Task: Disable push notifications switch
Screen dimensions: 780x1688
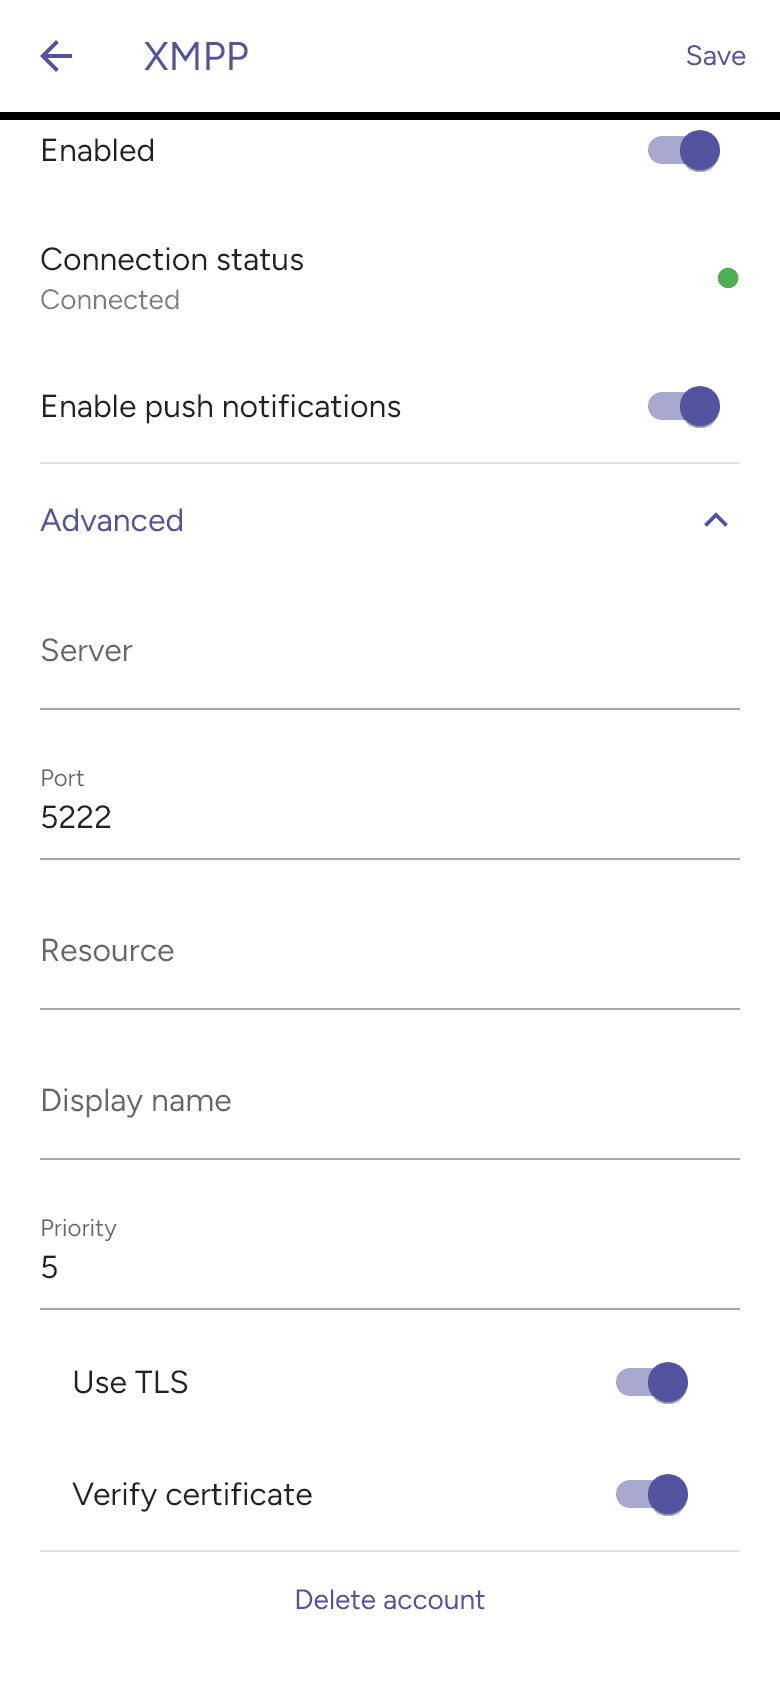Action: (x=684, y=407)
